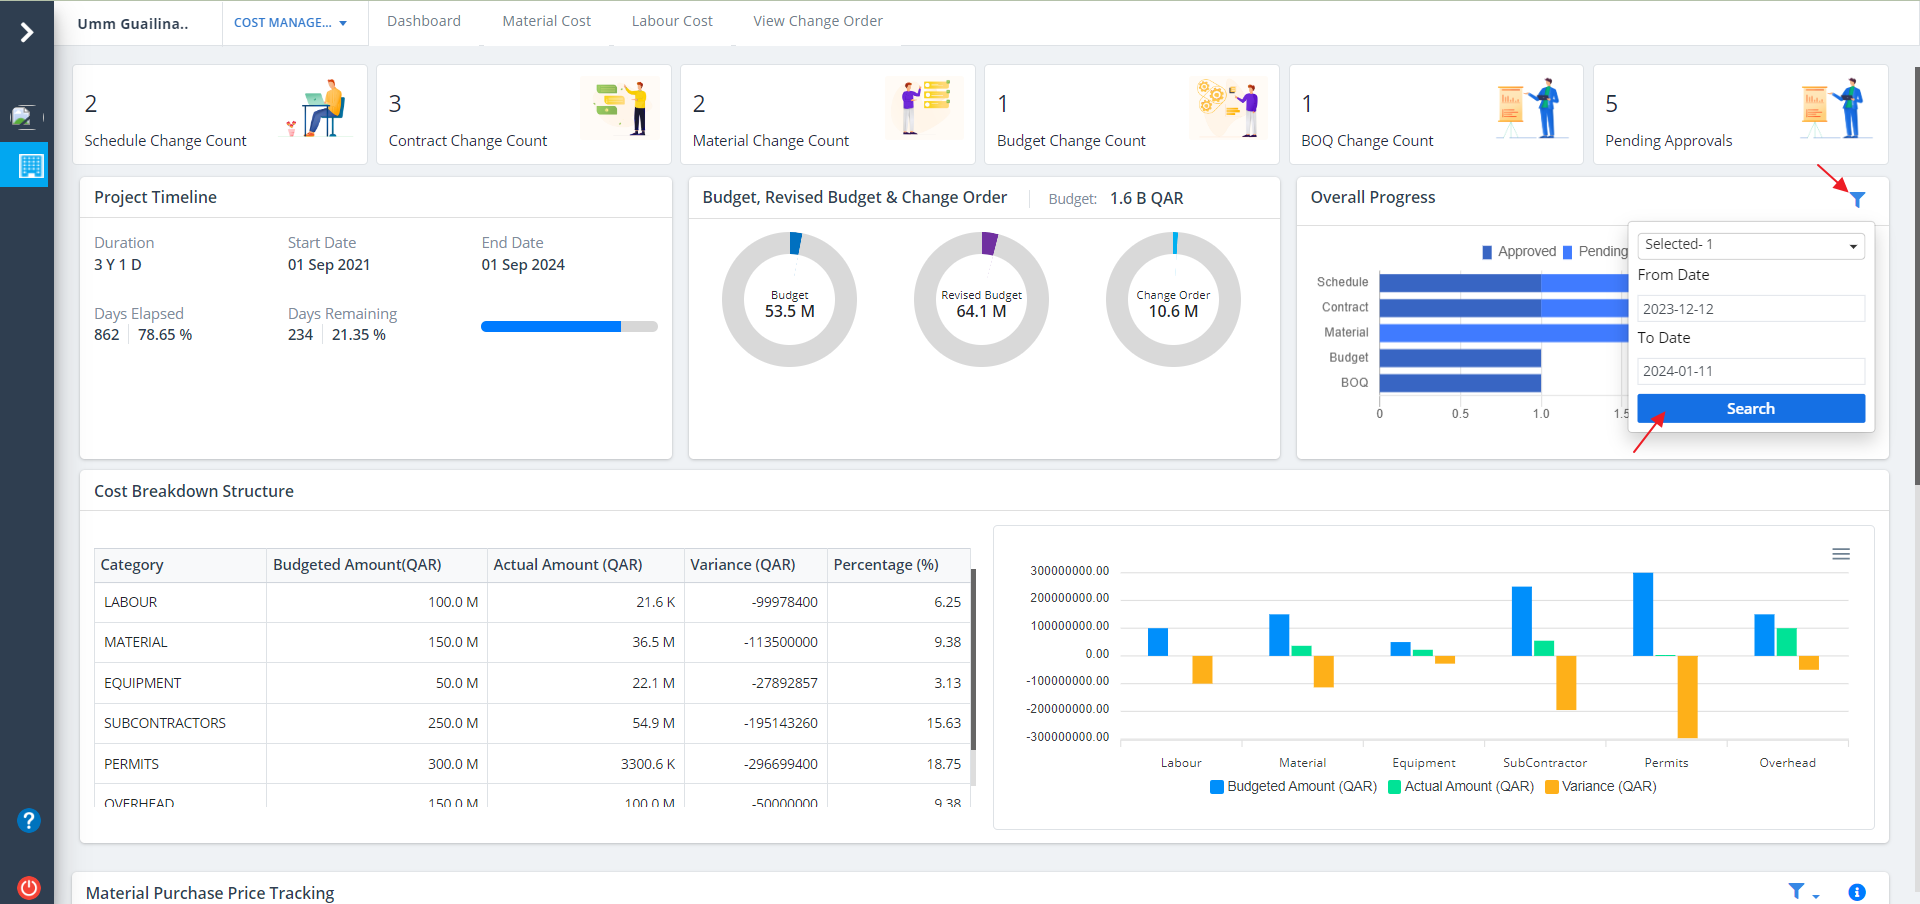
Task: Open Material Purchase Price Tracking filter
Action: [1797, 891]
